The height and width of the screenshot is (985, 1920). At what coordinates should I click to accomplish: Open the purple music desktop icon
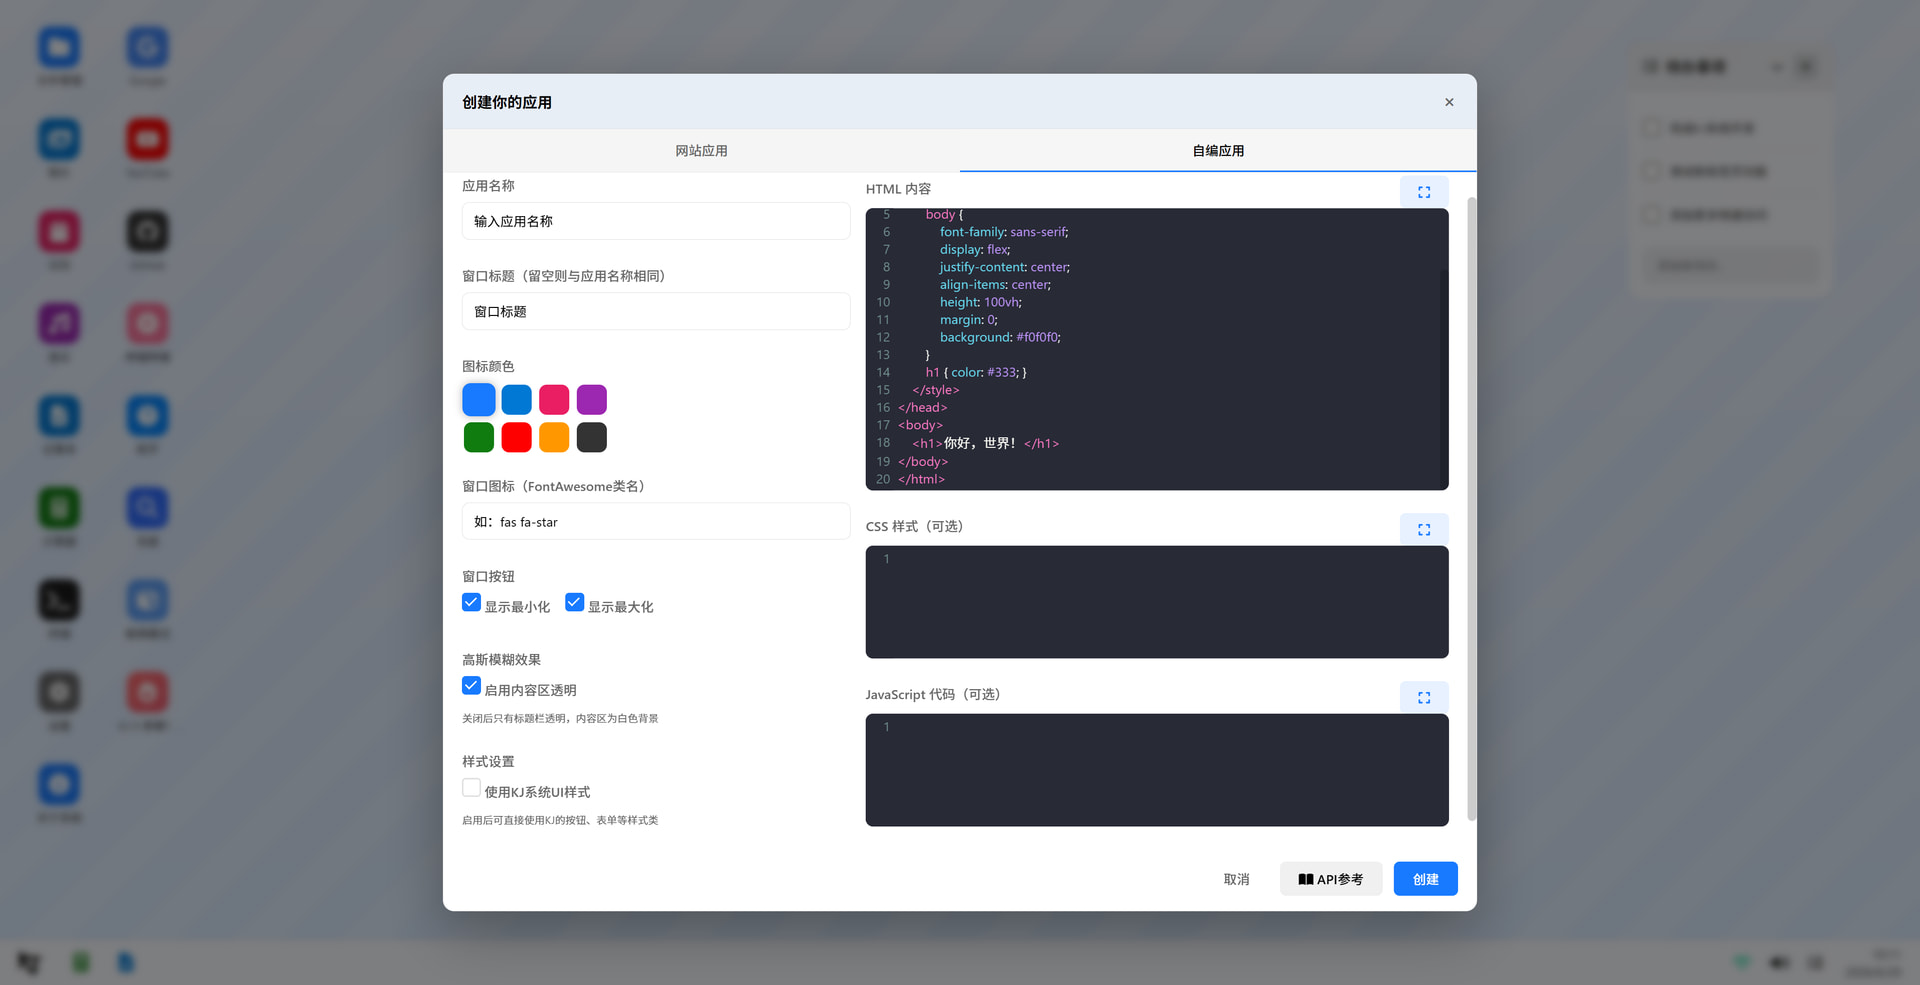pos(59,323)
